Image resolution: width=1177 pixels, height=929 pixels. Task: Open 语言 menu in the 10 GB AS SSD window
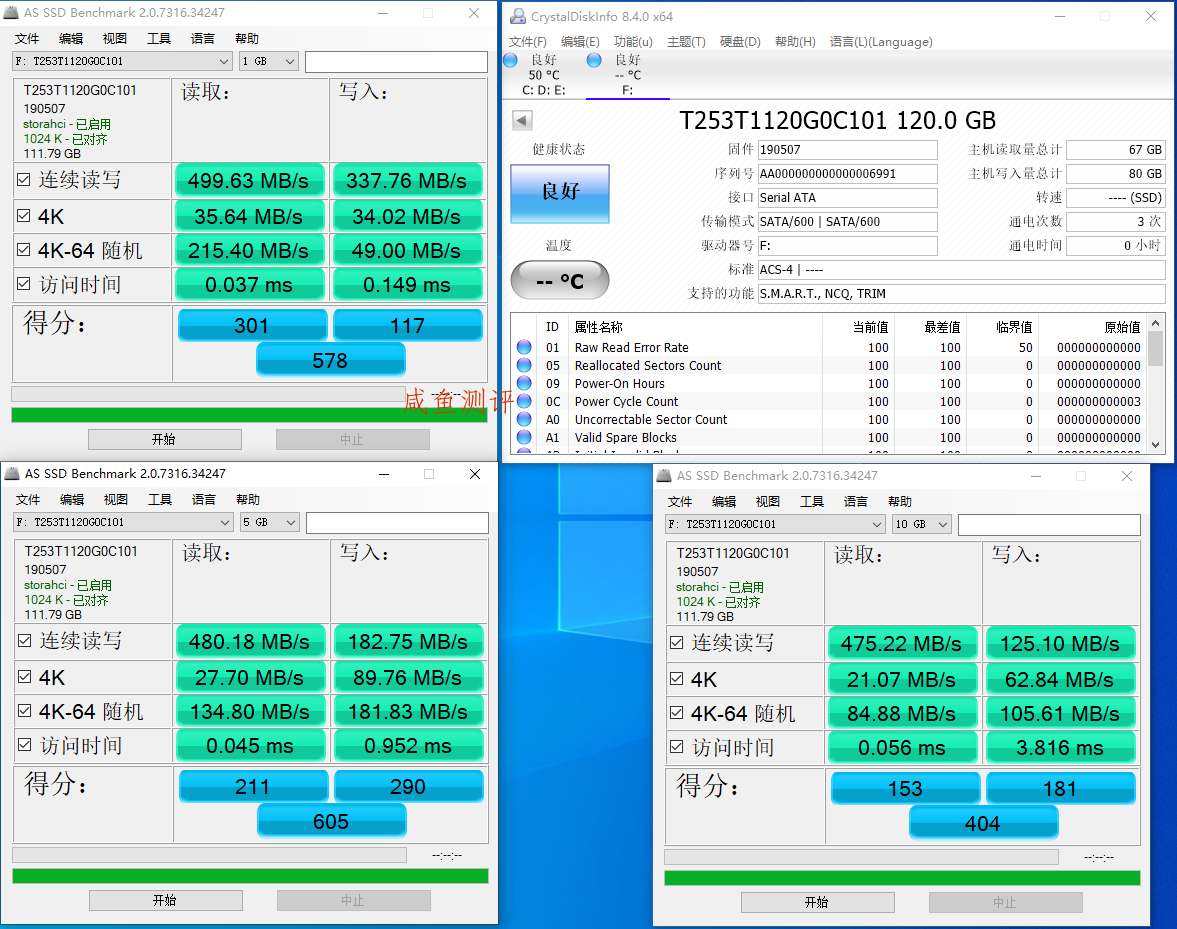tap(856, 502)
